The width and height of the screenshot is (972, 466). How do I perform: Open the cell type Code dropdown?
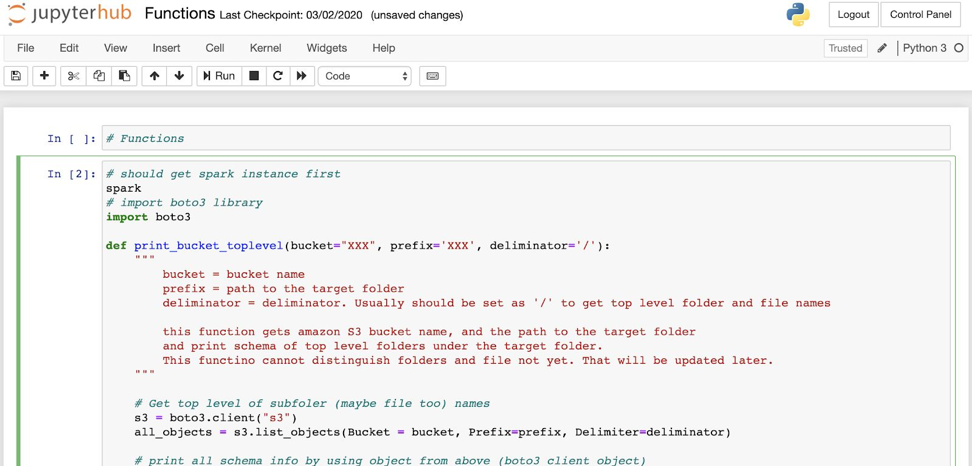pos(364,76)
